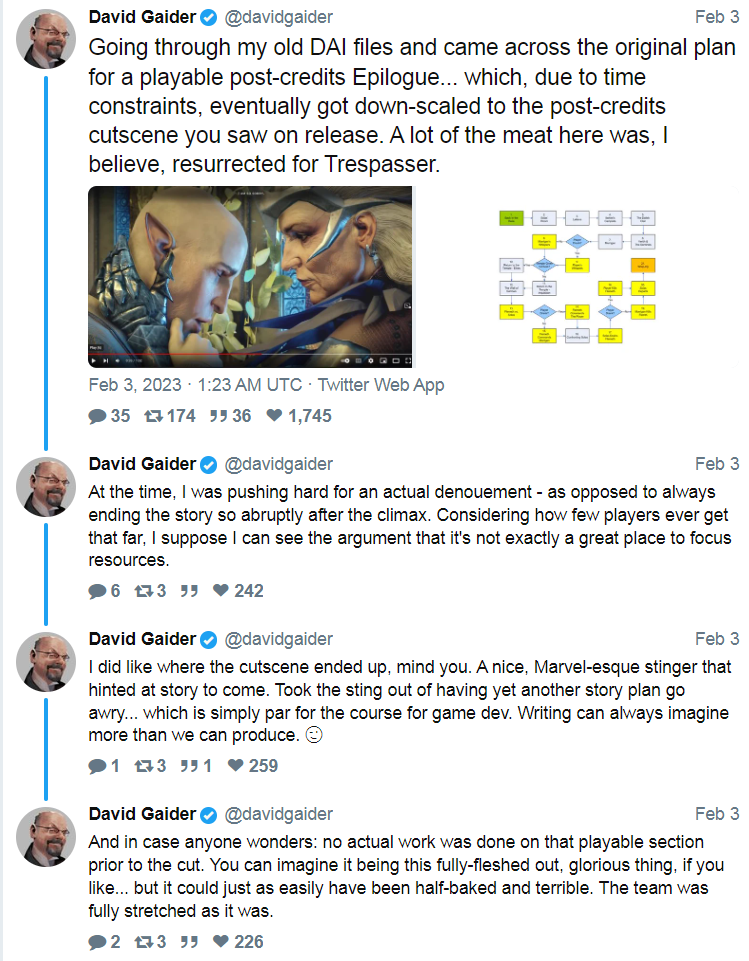
Task: Like the last tweet with 226 likes
Action: [219, 941]
